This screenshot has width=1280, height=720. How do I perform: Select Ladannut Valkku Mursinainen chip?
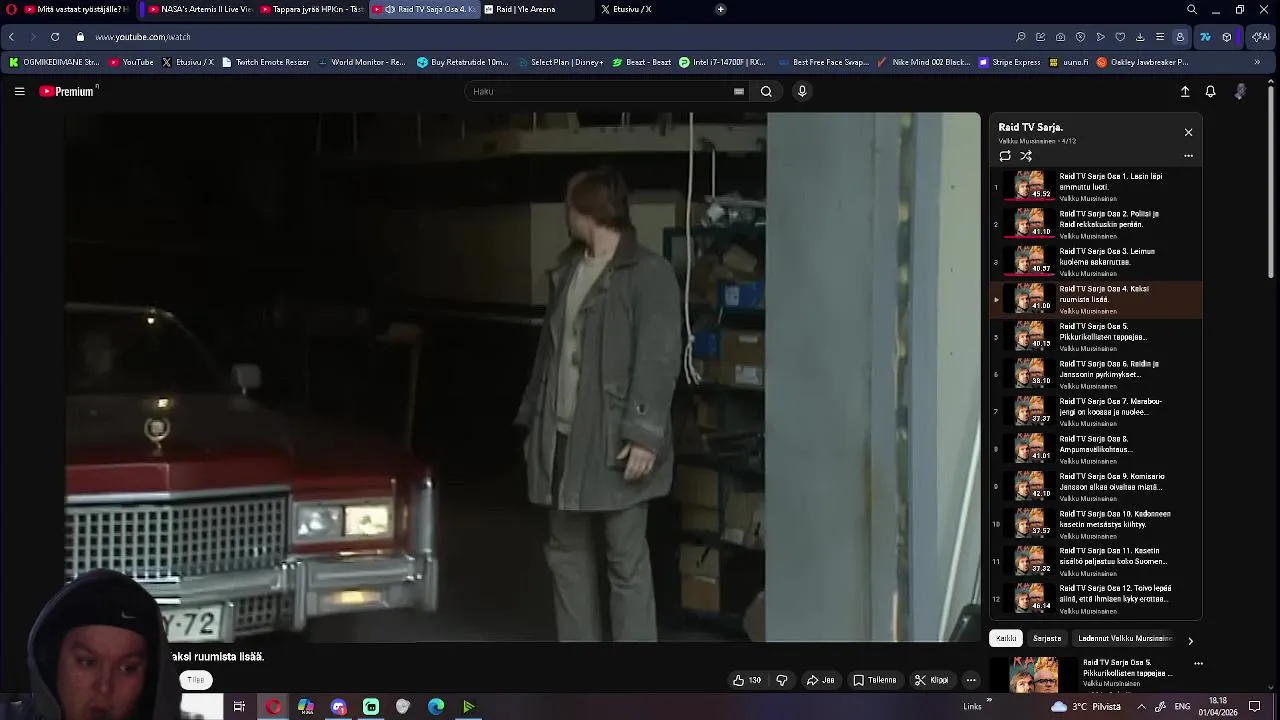(x=1125, y=638)
